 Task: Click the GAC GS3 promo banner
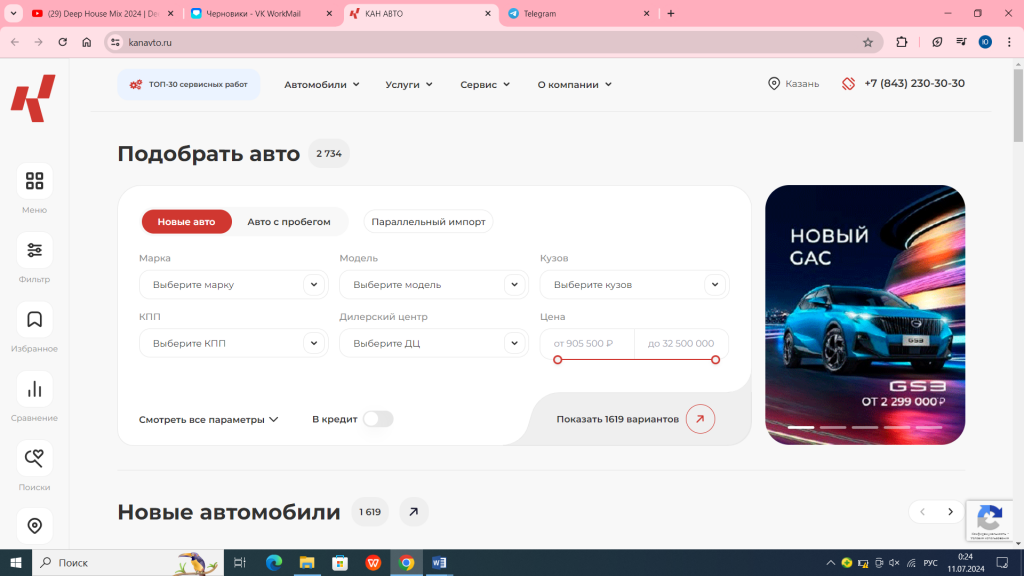(865, 315)
